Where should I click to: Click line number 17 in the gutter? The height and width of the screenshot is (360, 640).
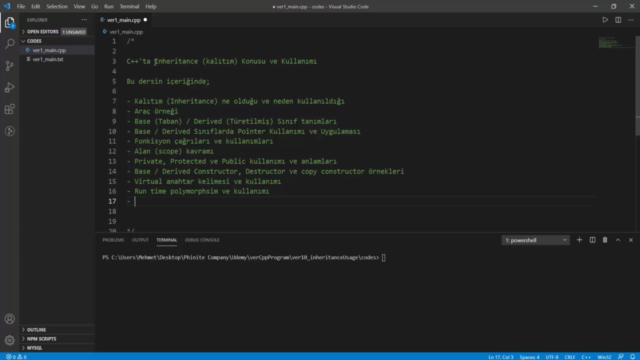pos(112,201)
